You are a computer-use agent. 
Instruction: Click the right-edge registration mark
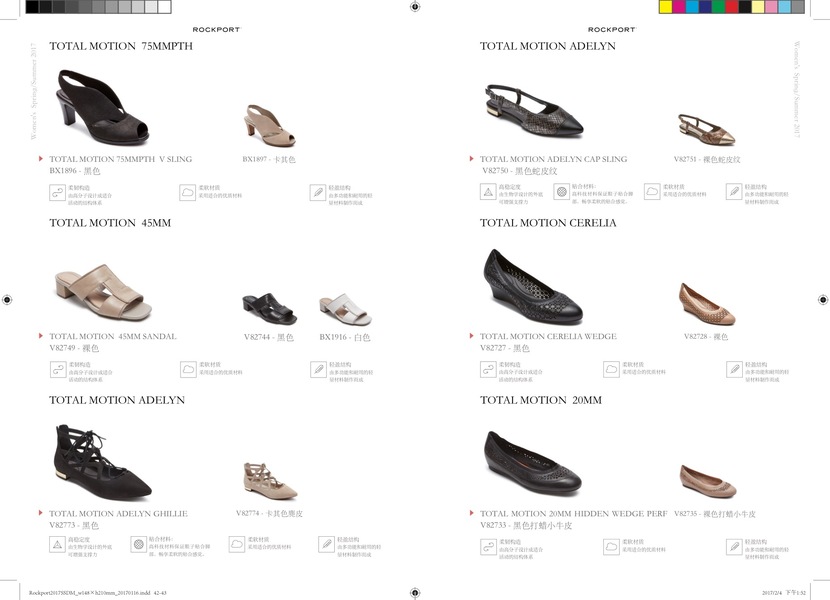pos(823,300)
